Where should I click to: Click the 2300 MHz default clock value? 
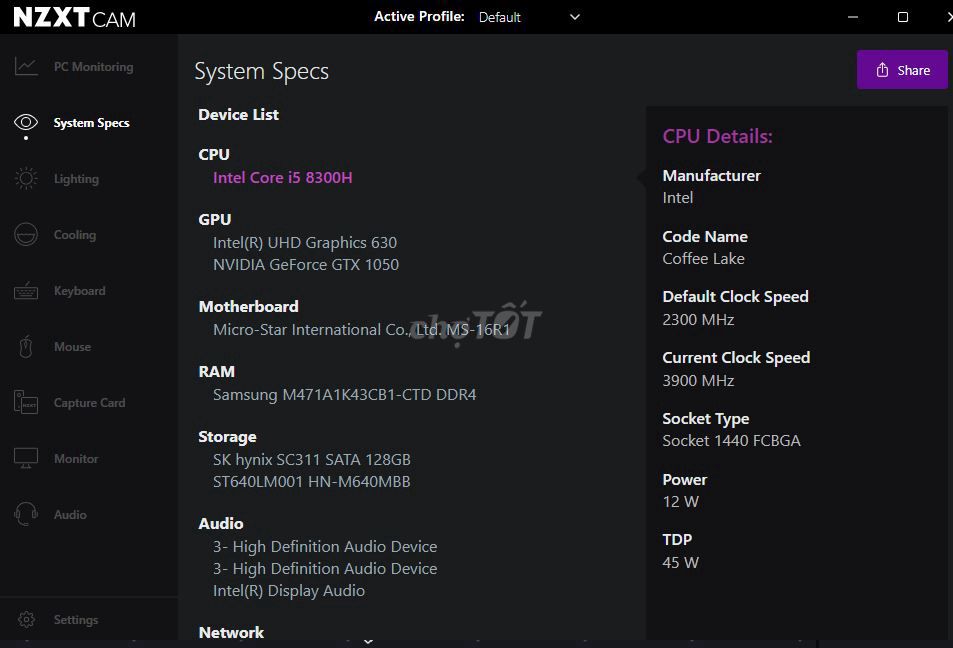pyautogui.click(x=698, y=319)
